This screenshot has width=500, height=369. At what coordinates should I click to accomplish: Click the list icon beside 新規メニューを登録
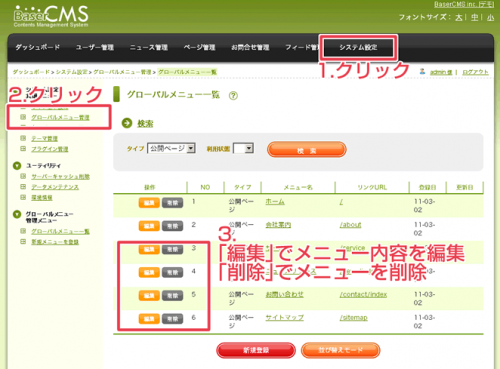click(x=23, y=241)
